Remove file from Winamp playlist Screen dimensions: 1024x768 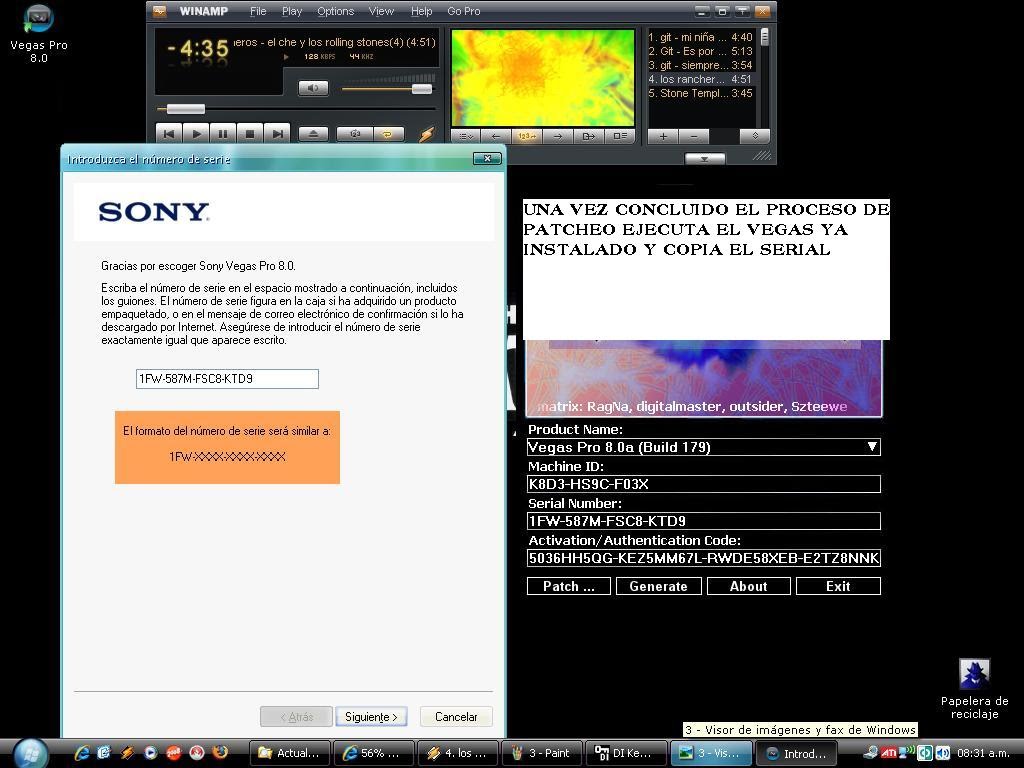click(x=694, y=136)
